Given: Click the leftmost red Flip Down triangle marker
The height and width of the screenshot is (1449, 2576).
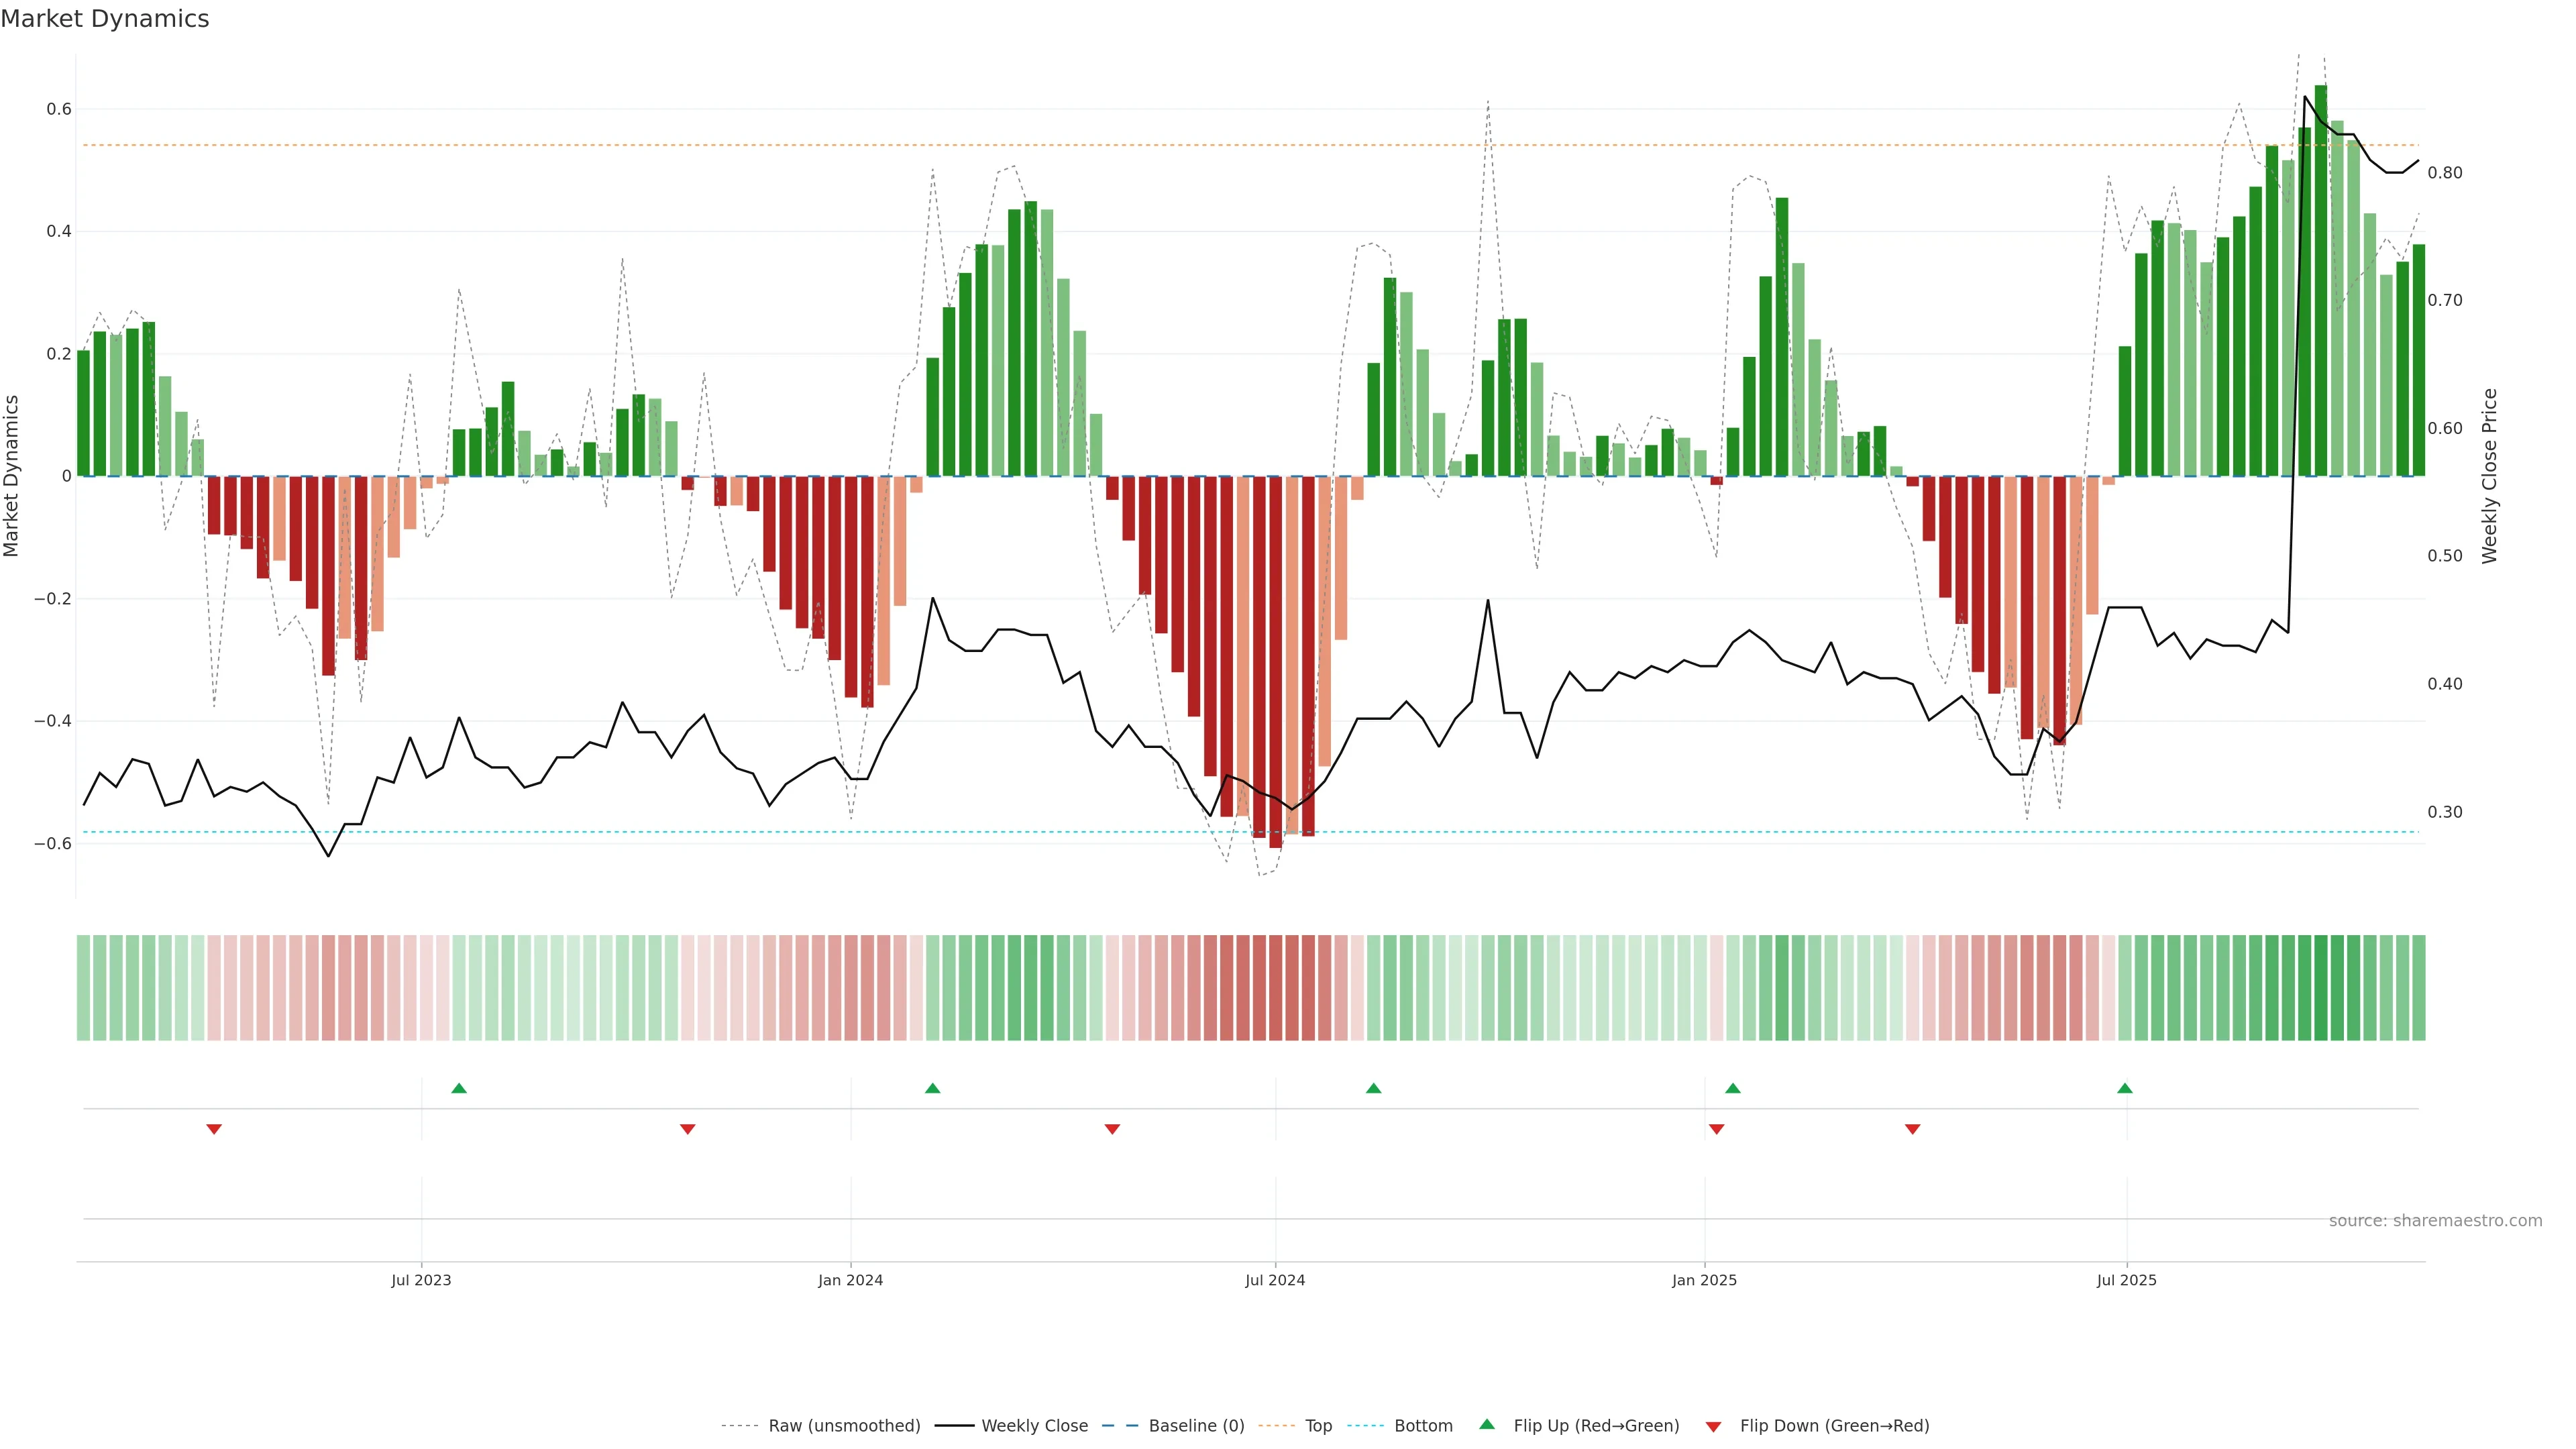Looking at the screenshot, I should [x=214, y=1129].
